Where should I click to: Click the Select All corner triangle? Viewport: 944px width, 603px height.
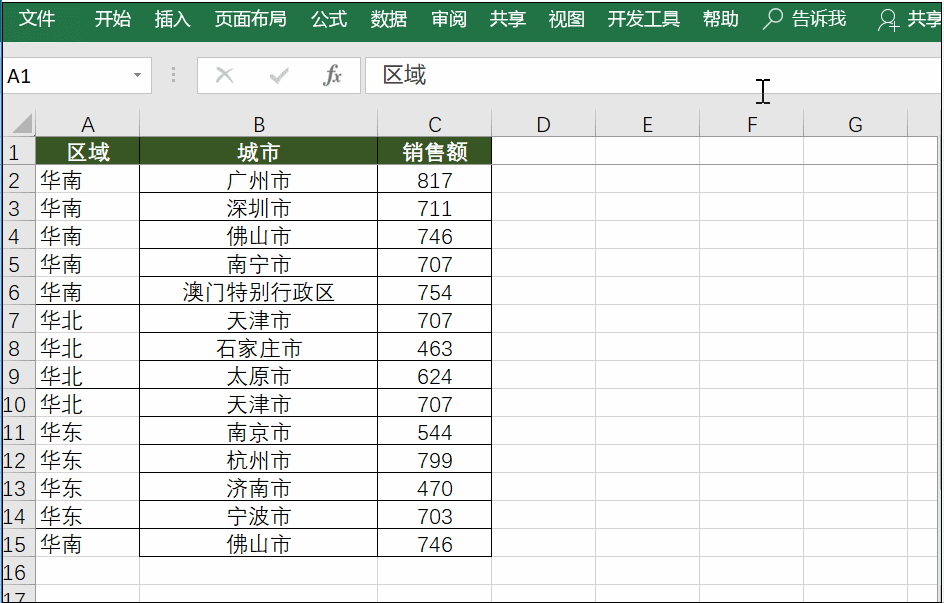point(22,124)
